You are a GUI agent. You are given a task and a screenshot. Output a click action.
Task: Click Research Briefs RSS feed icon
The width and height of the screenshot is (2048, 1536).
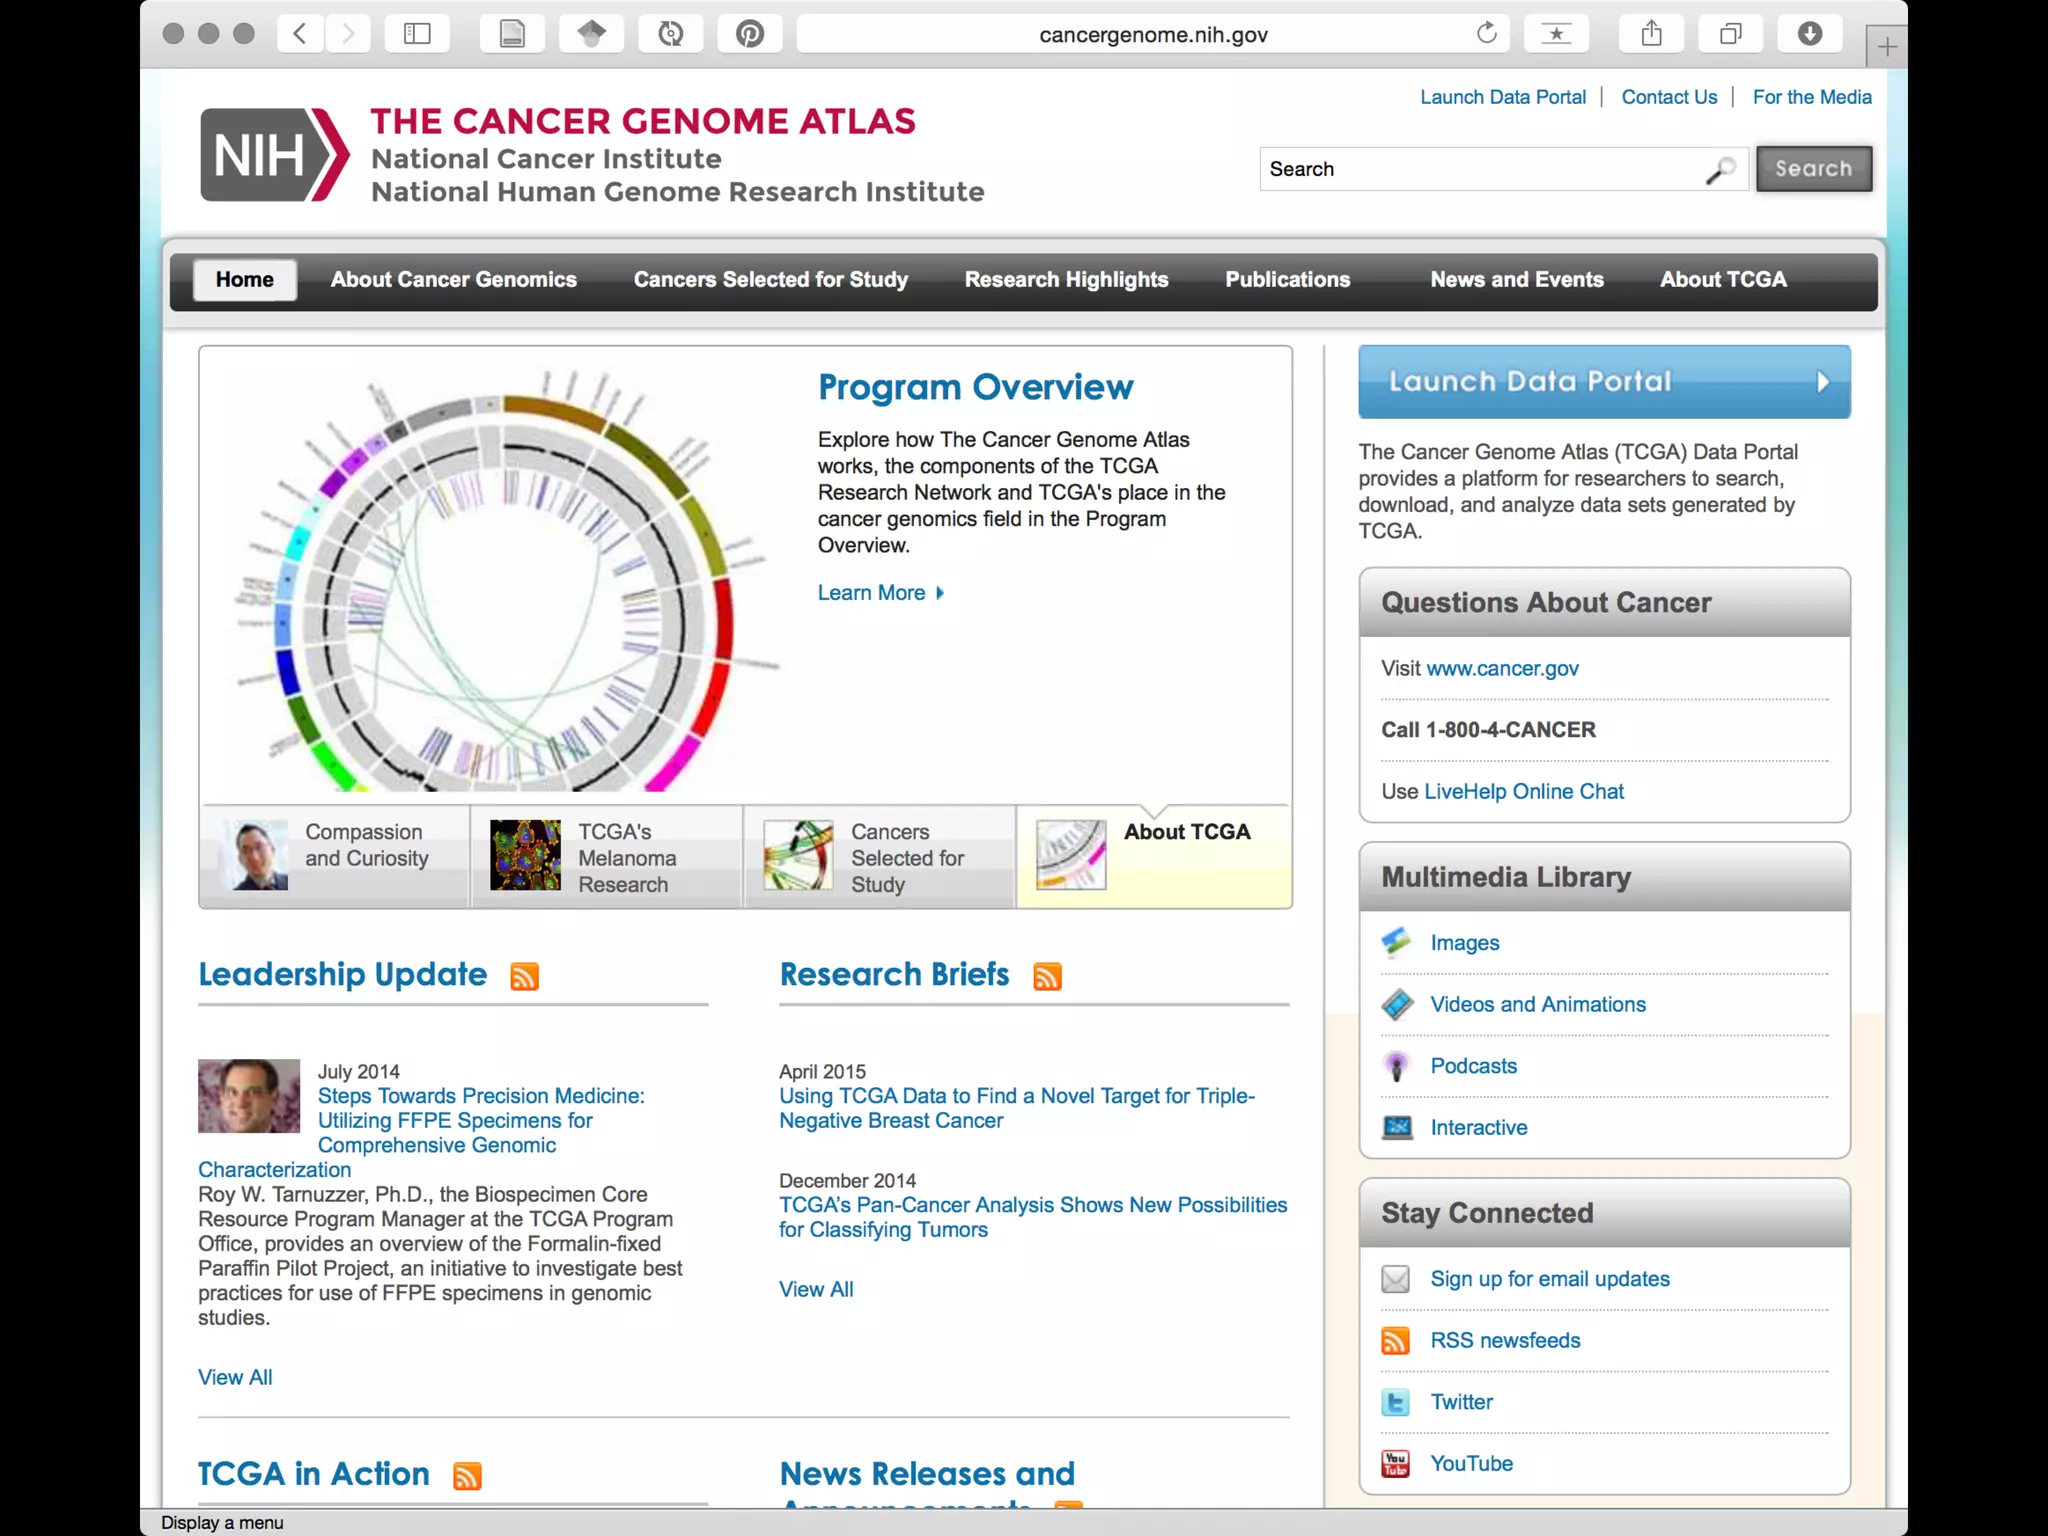click(x=1047, y=976)
